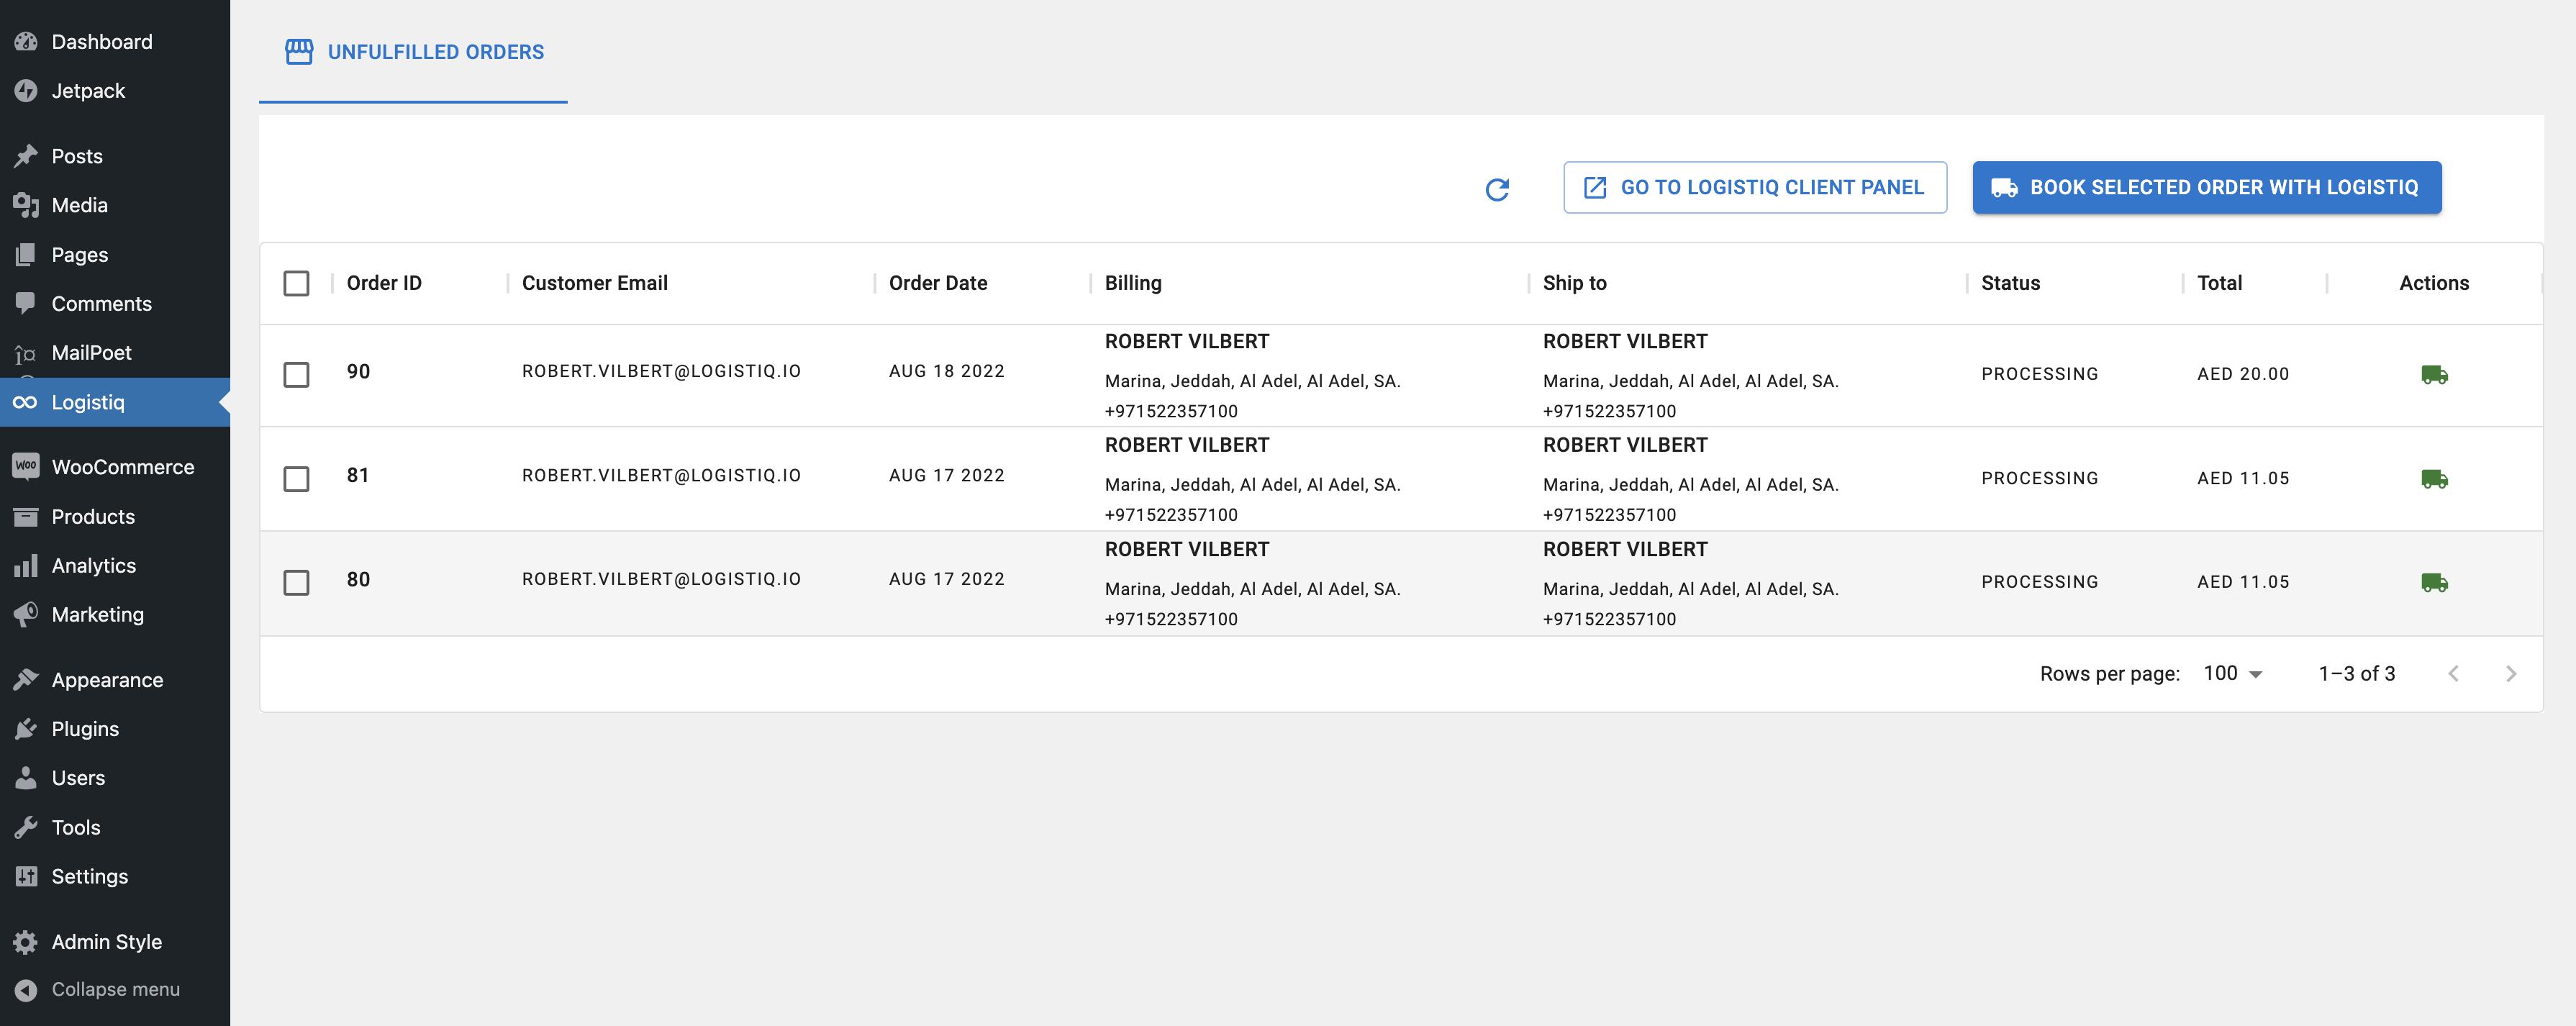Open the WooCommerce menu label
The height and width of the screenshot is (1026, 2576).
tap(123, 467)
